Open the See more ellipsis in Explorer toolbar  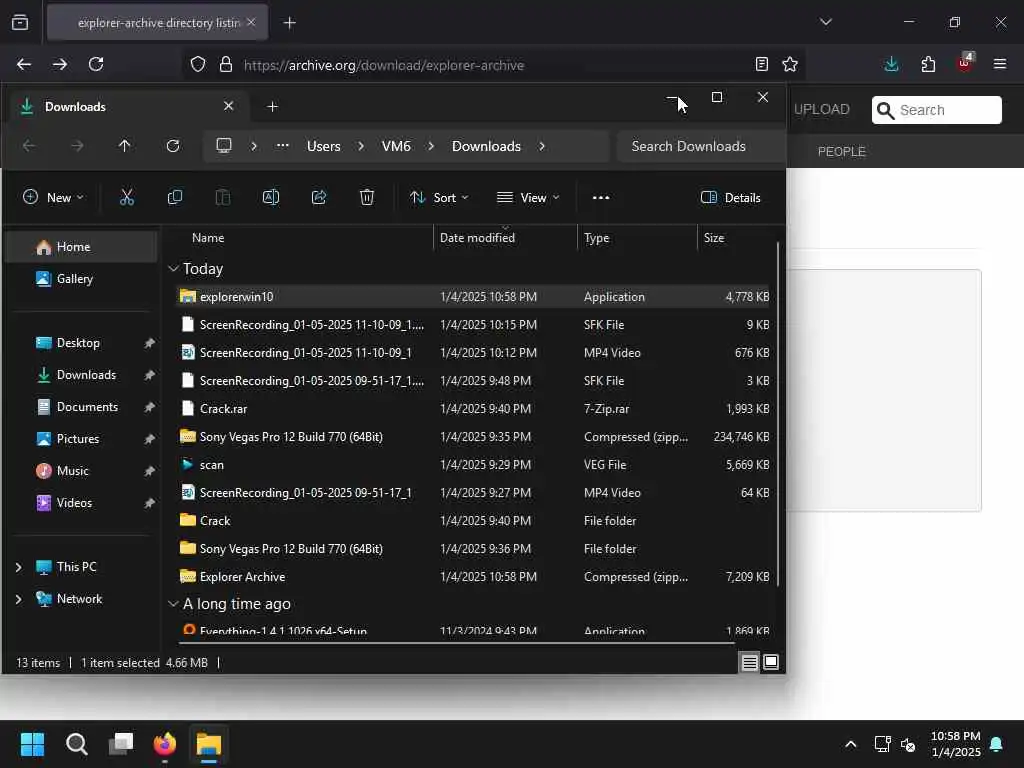click(601, 197)
